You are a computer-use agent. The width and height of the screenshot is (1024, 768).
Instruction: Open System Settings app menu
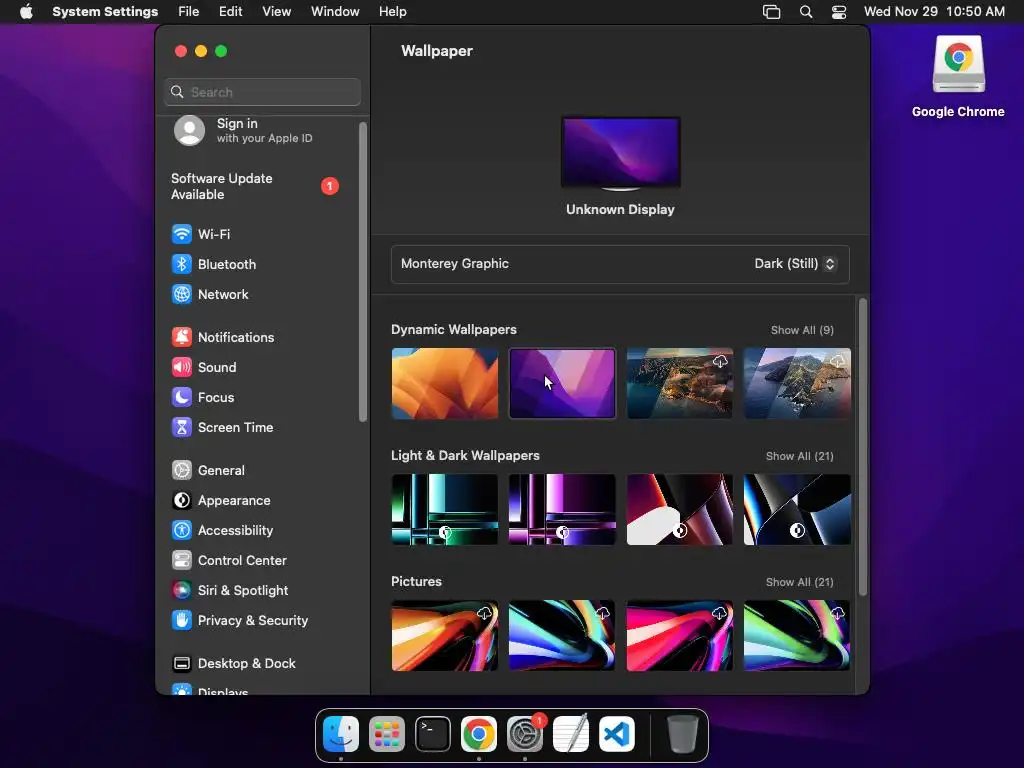(x=105, y=12)
